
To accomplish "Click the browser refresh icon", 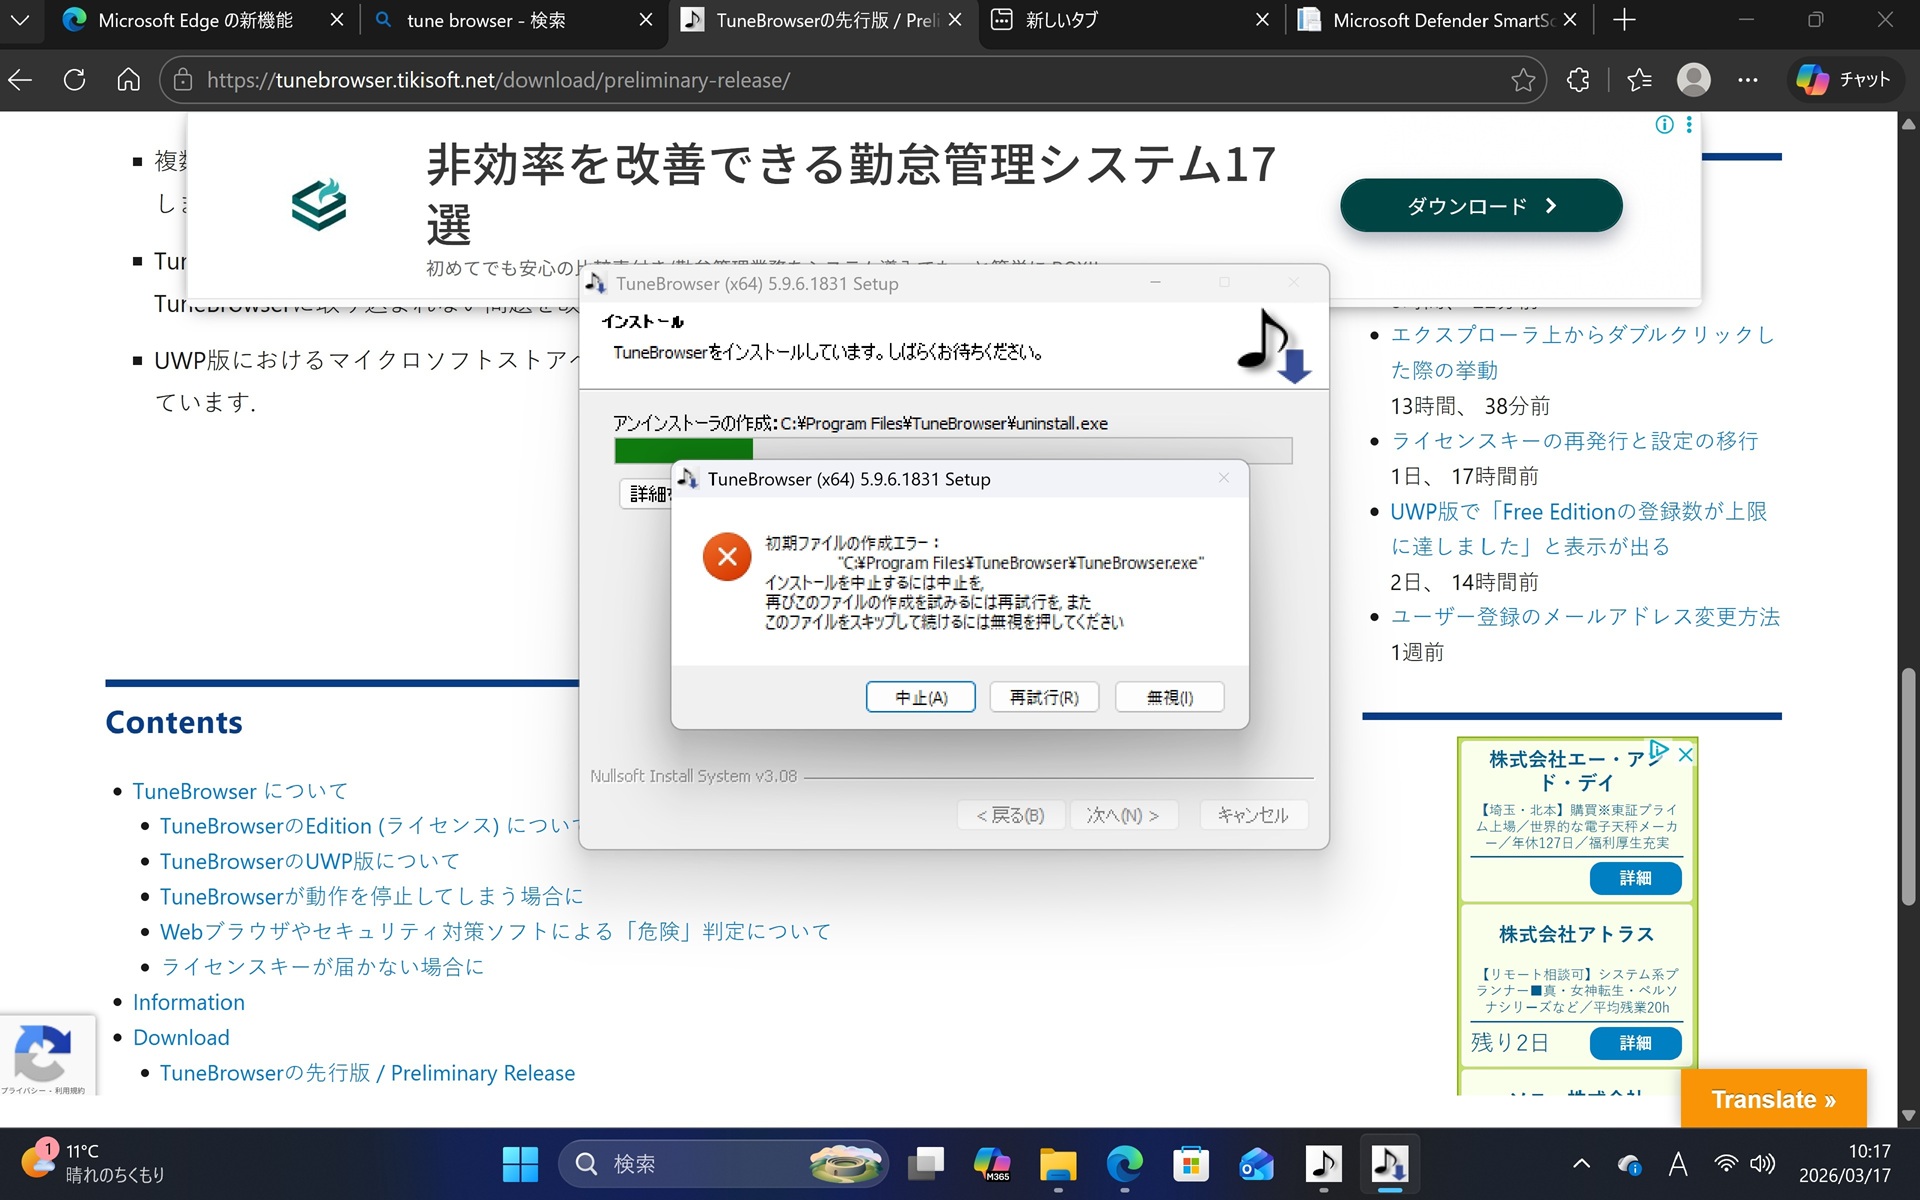I will (x=74, y=80).
